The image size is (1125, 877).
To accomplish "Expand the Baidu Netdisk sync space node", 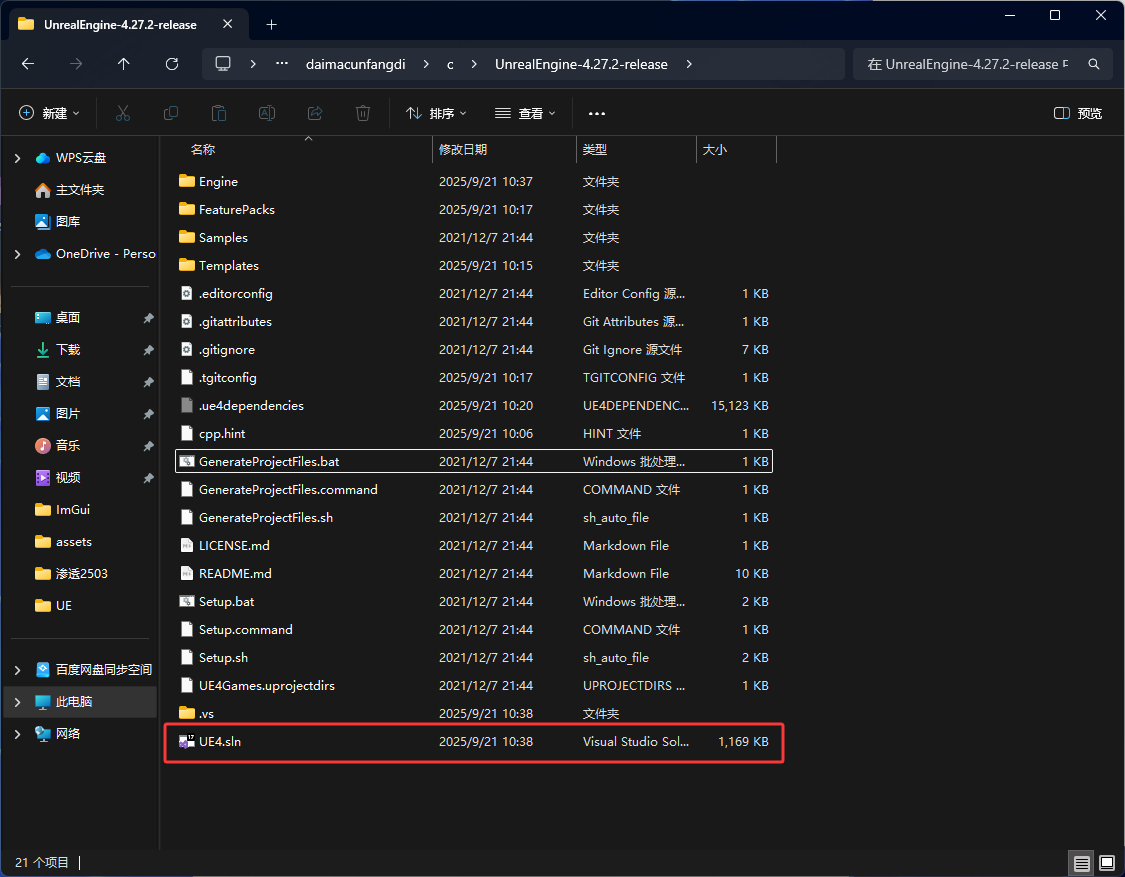I will (17, 670).
